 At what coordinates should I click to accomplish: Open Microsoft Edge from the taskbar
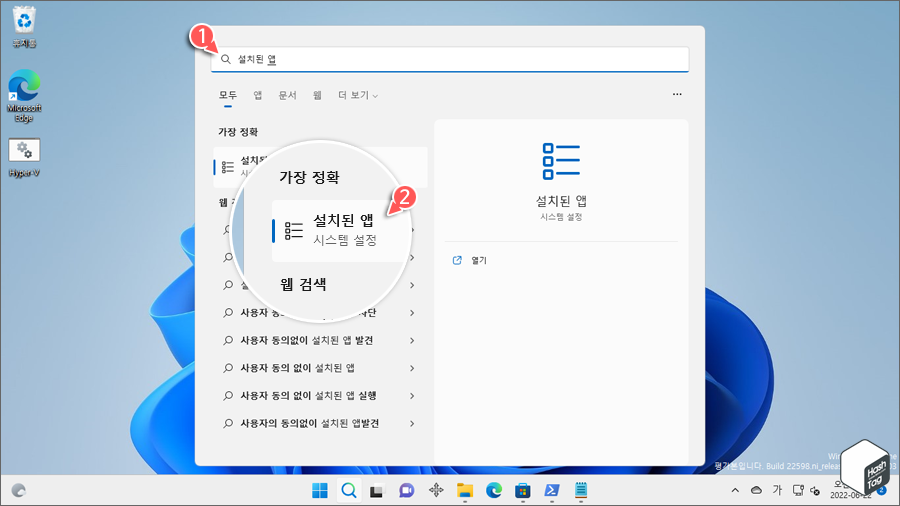(x=494, y=491)
